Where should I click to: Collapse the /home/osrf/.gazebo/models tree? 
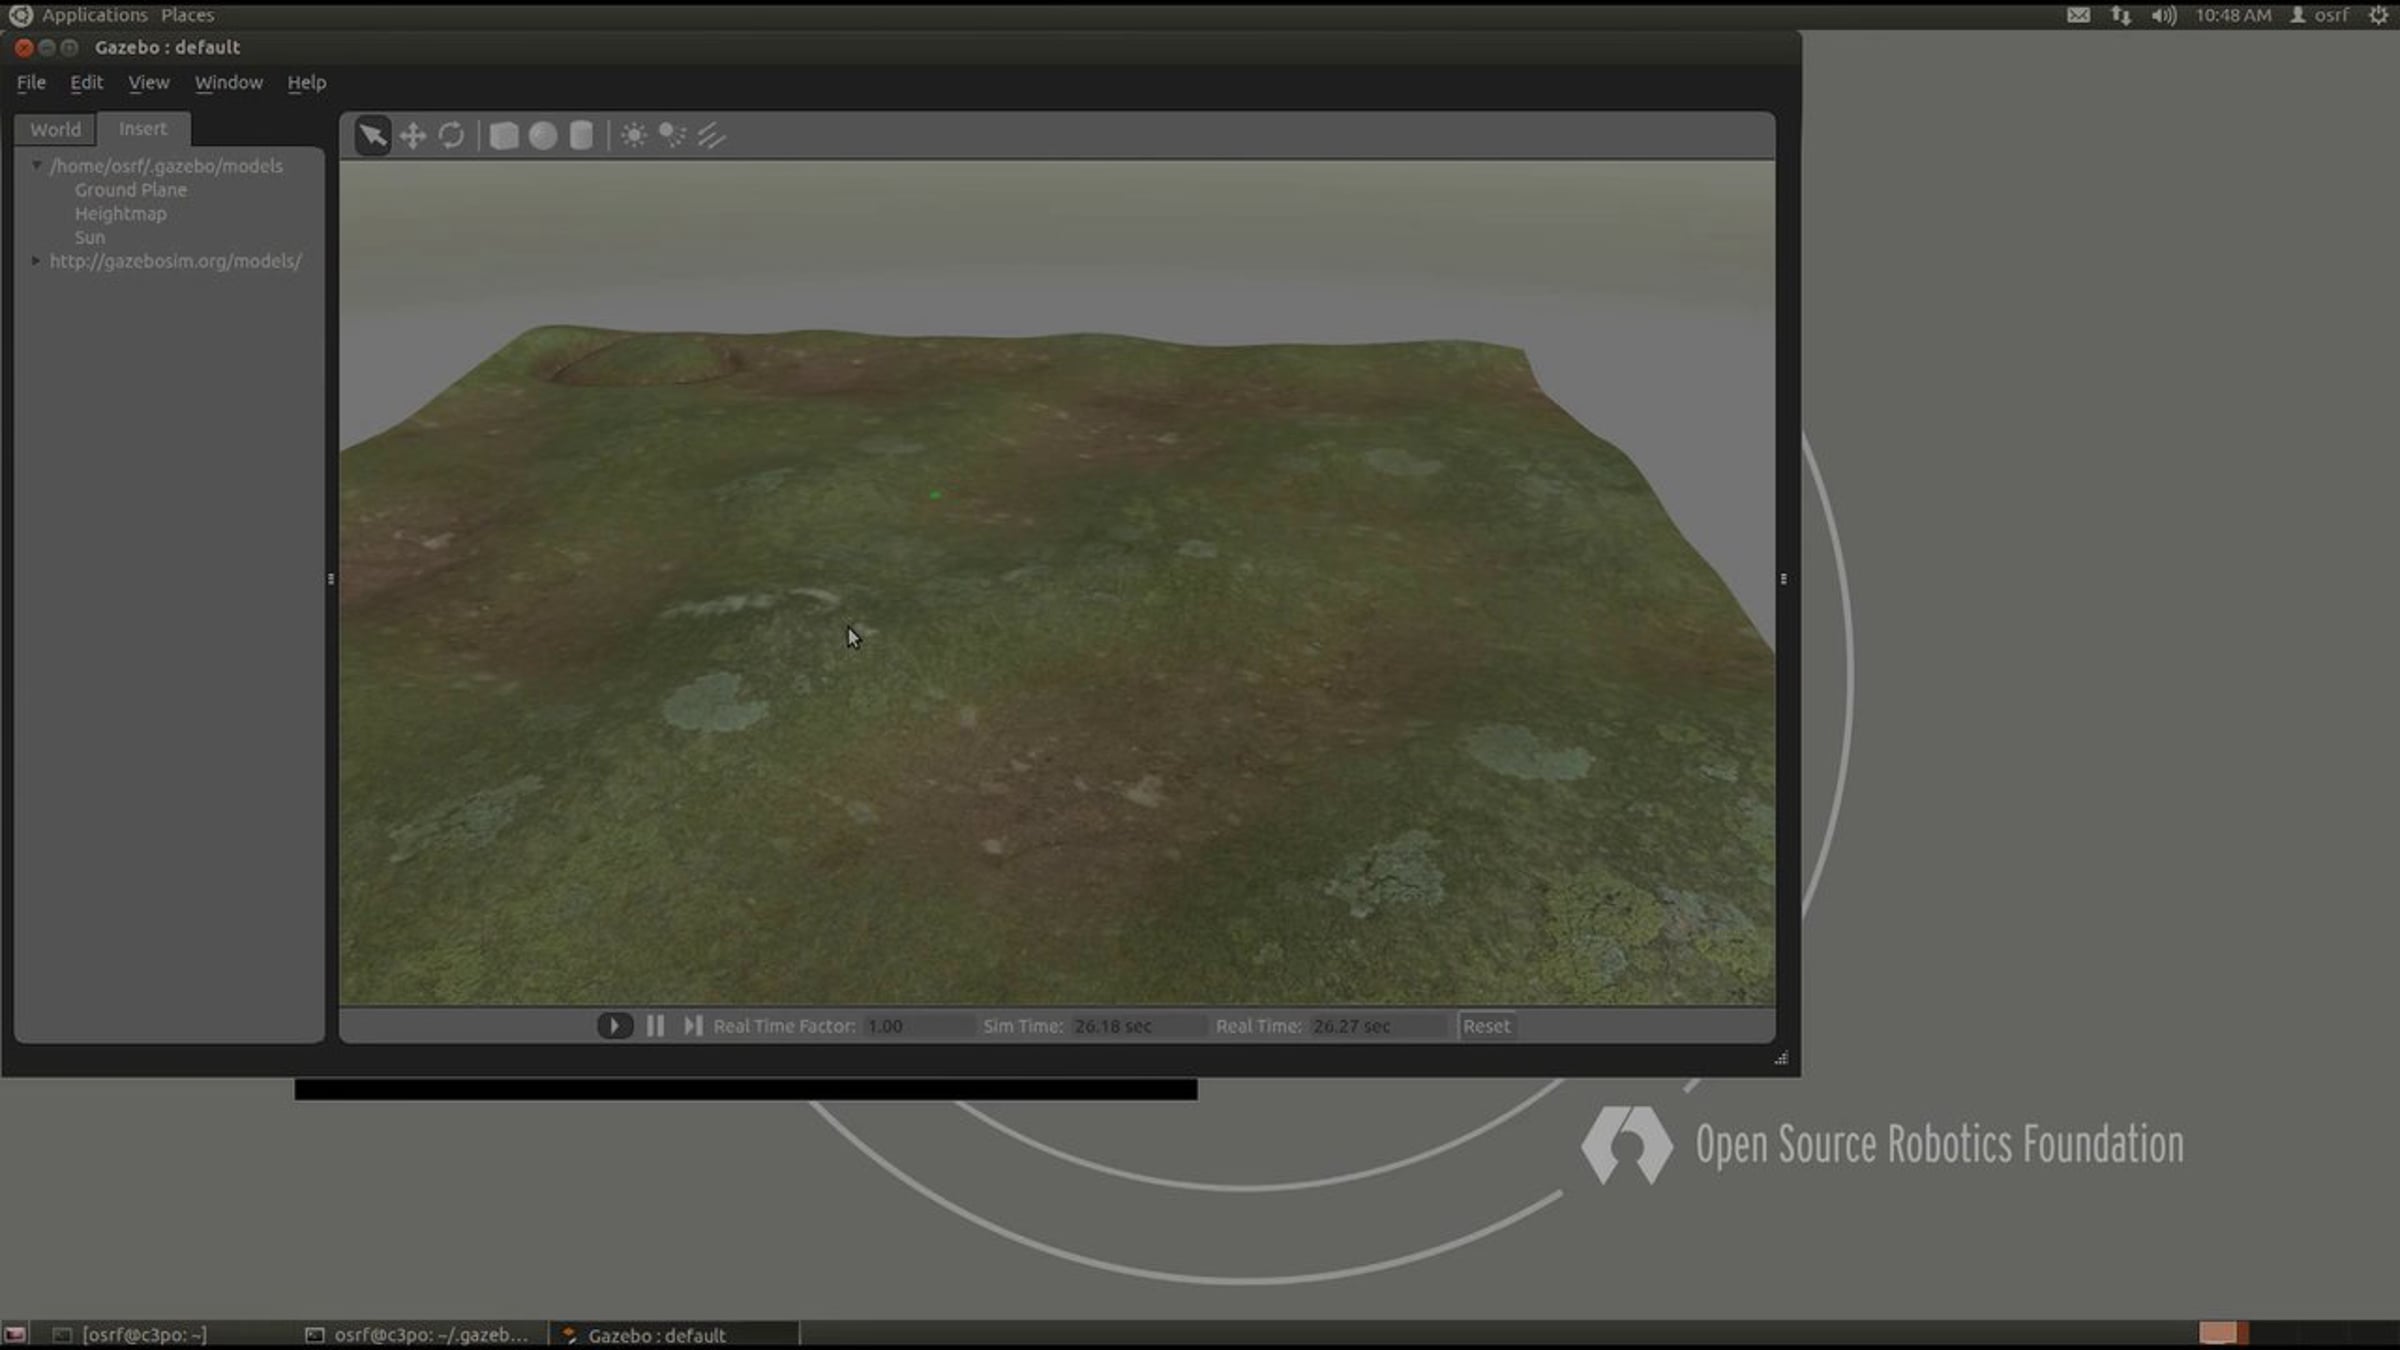point(36,165)
